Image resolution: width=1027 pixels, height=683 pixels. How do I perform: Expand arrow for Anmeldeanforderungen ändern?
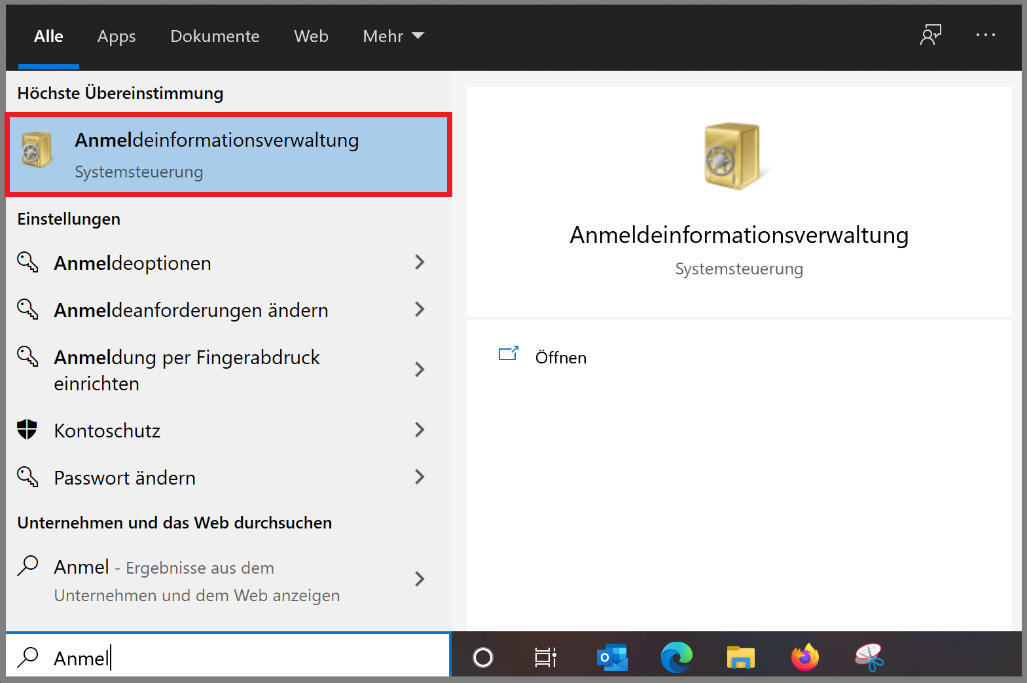(x=420, y=310)
